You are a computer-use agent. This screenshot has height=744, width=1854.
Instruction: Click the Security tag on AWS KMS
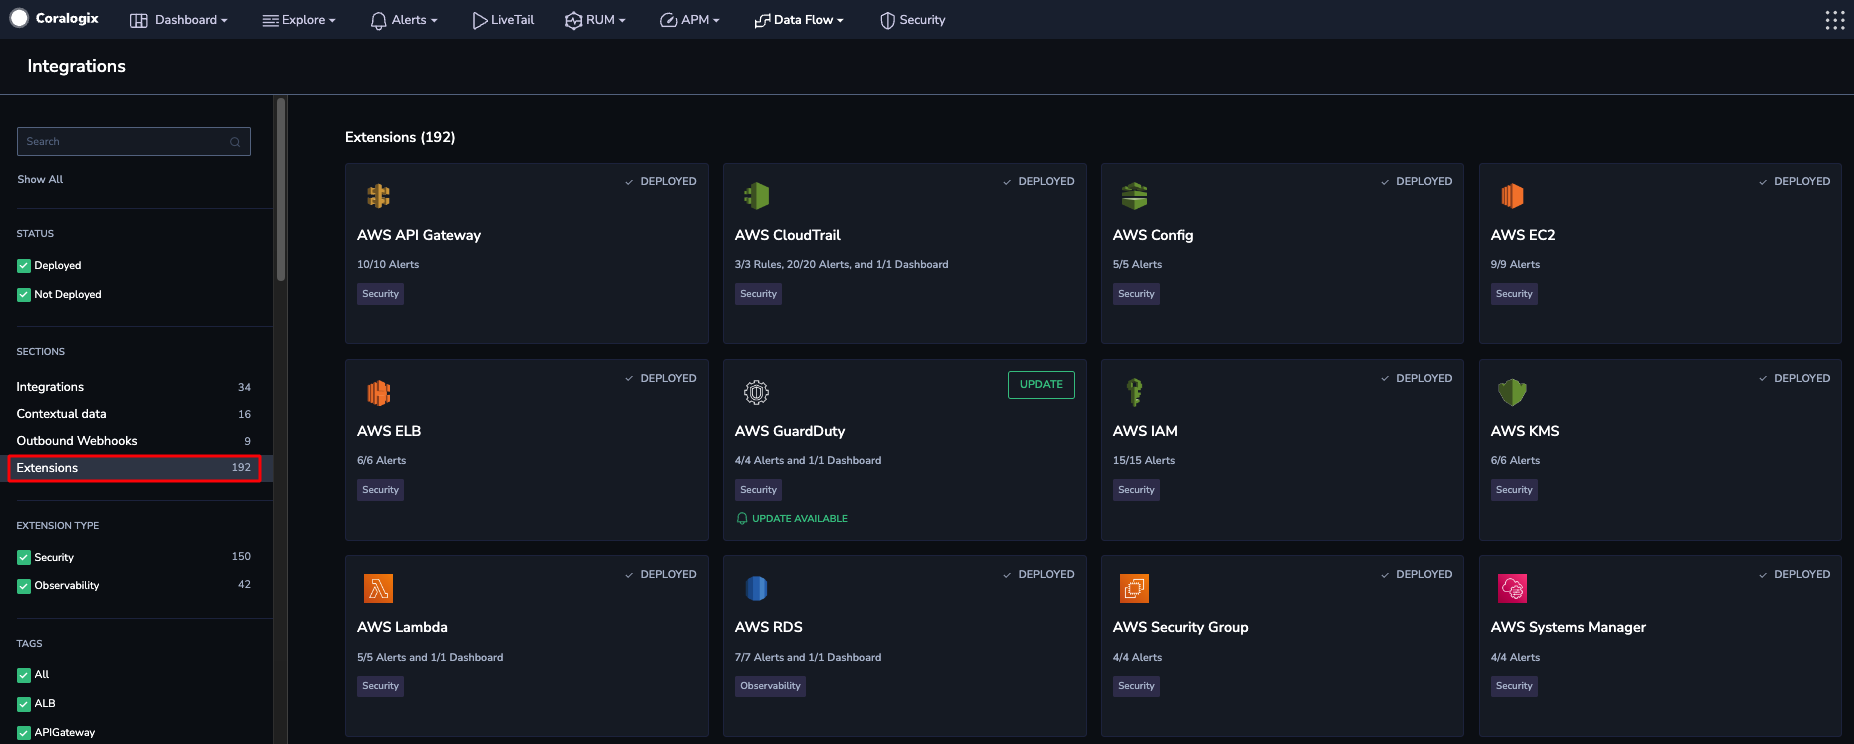(1514, 490)
